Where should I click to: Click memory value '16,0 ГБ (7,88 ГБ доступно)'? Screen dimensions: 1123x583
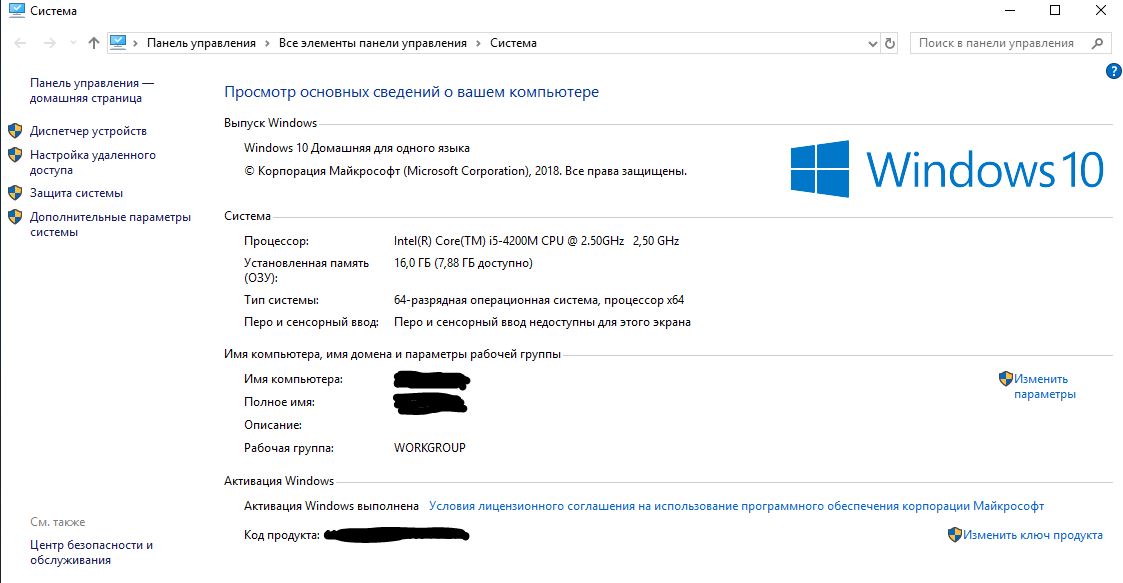coord(463,263)
